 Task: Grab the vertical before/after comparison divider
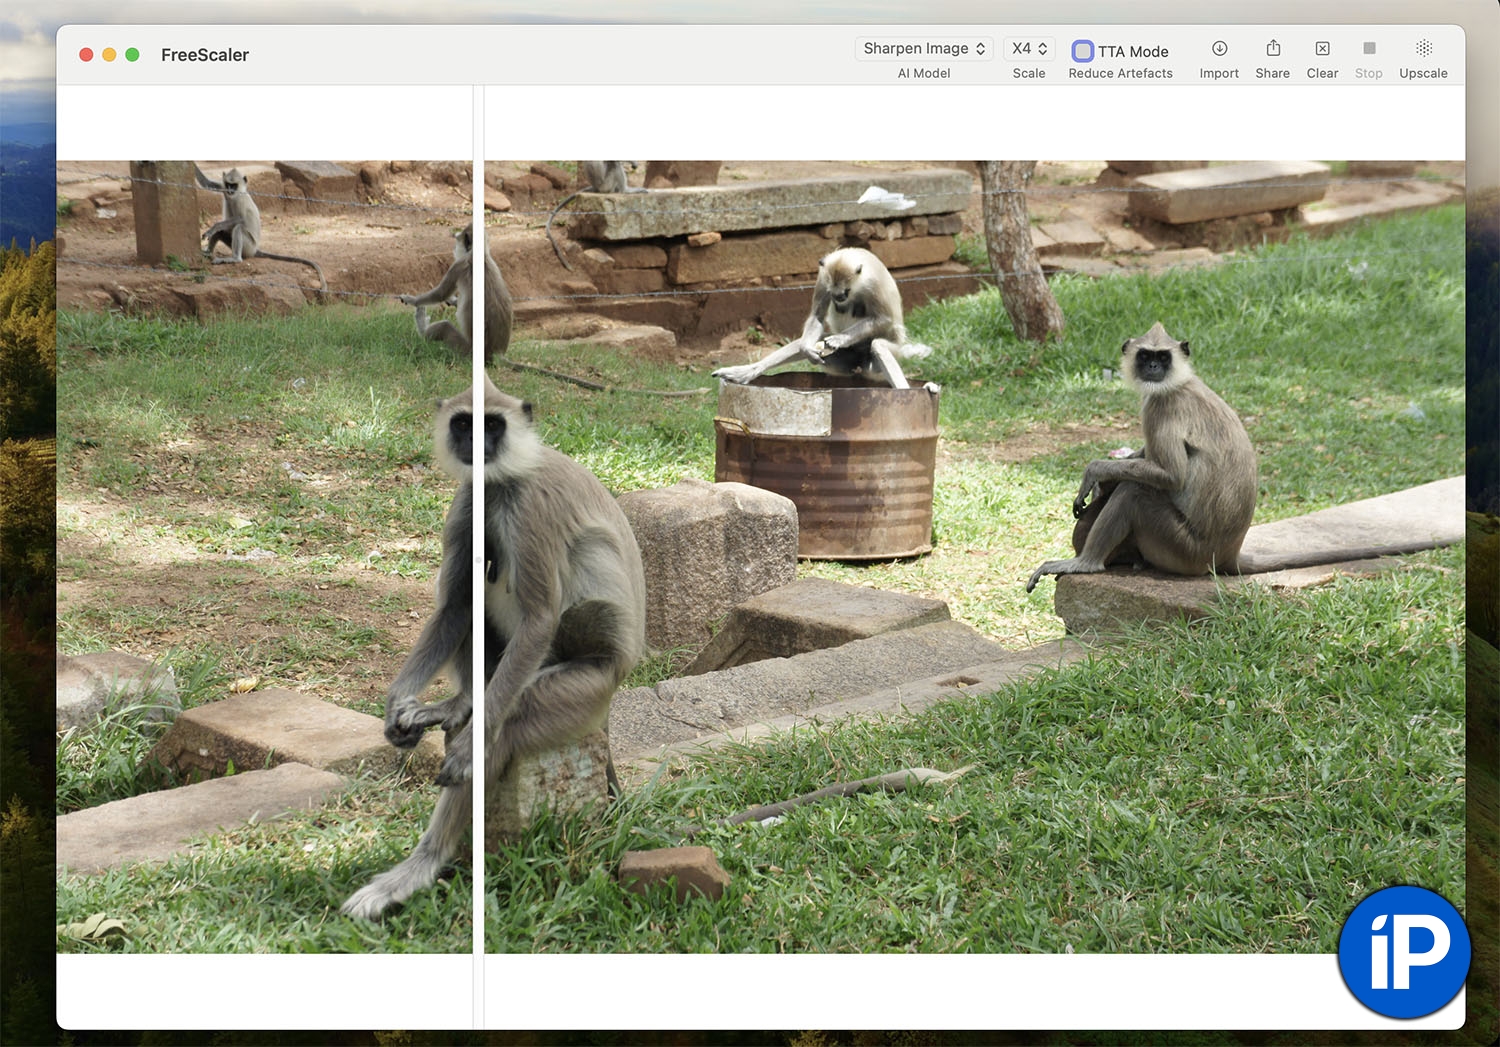click(x=478, y=560)
